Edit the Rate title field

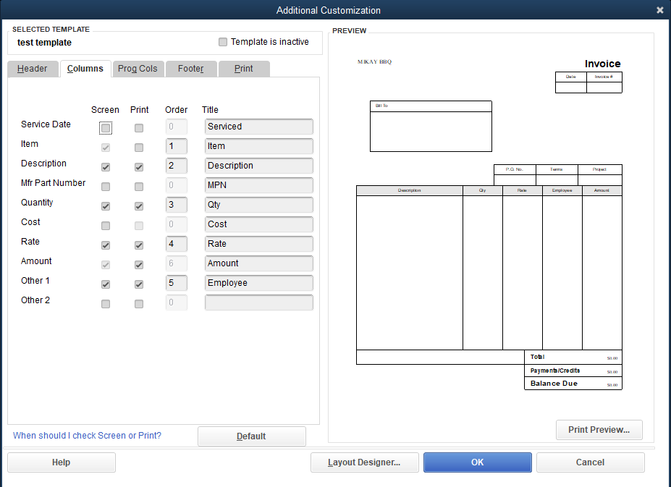click(259, 244)
